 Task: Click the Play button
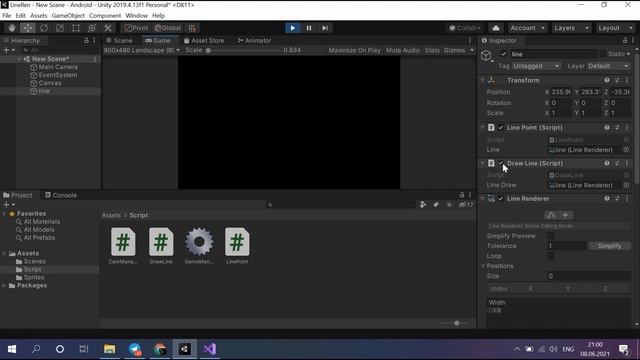(293, 28)
